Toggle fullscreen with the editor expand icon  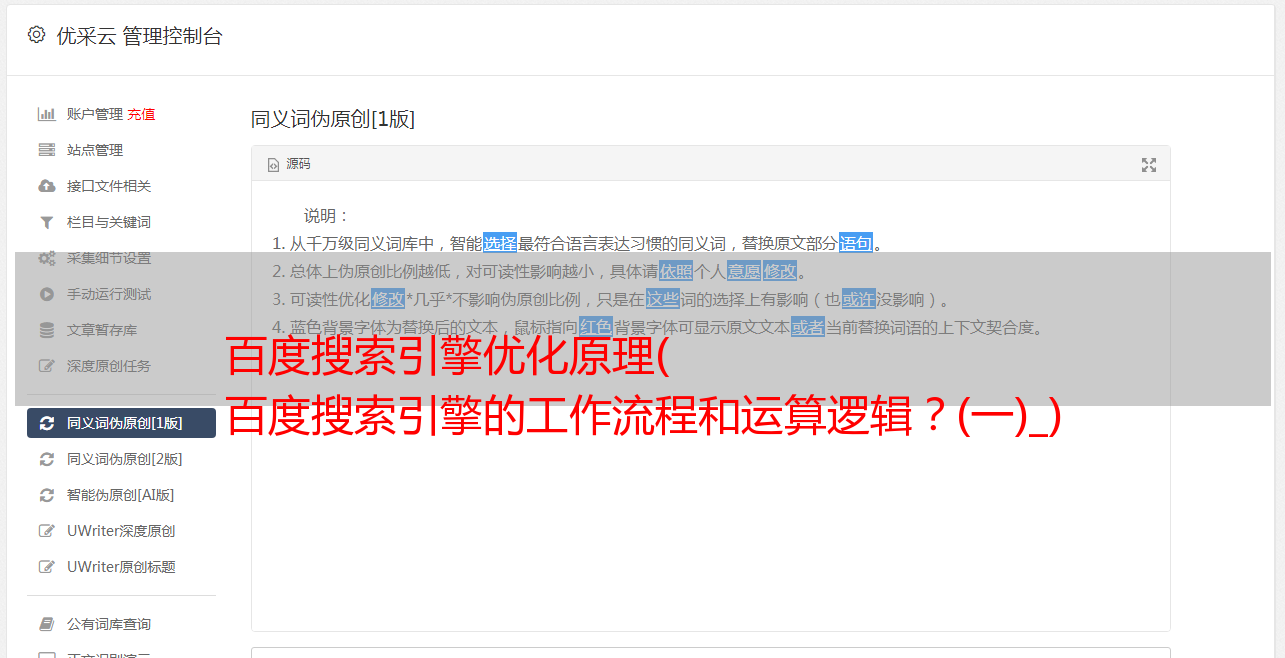(1149, 165)
